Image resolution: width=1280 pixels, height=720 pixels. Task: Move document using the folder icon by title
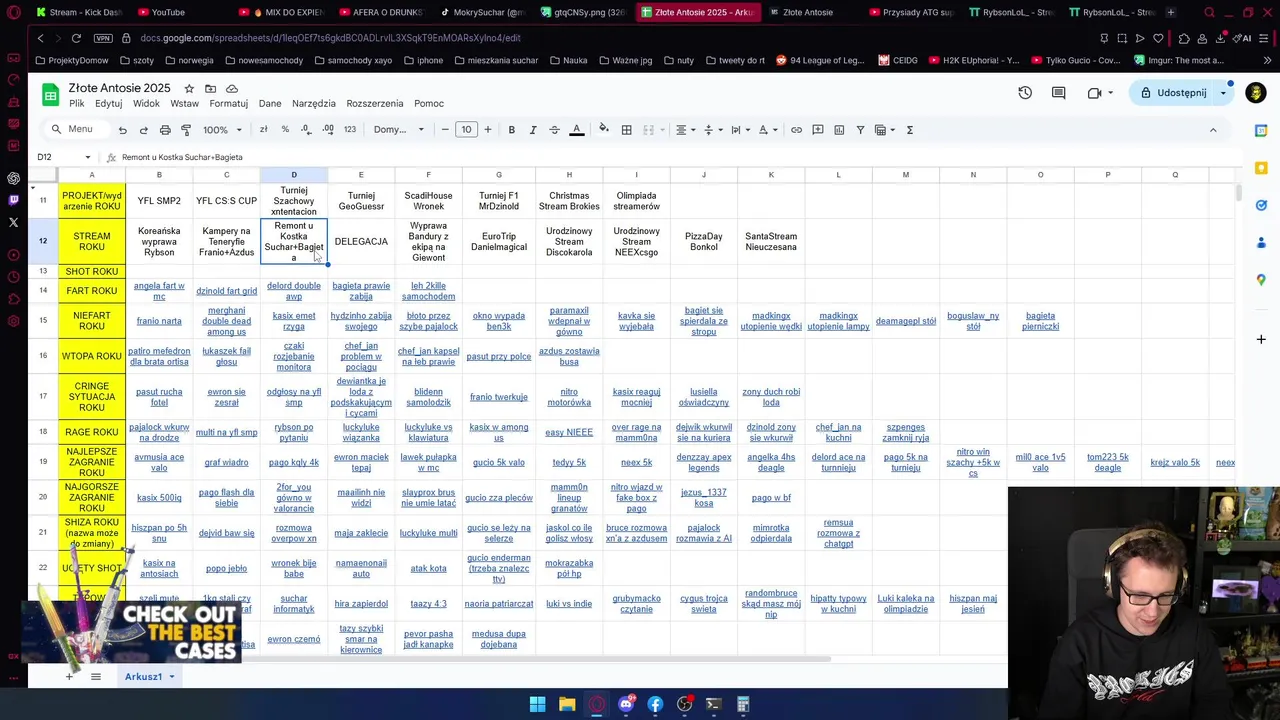210,88
